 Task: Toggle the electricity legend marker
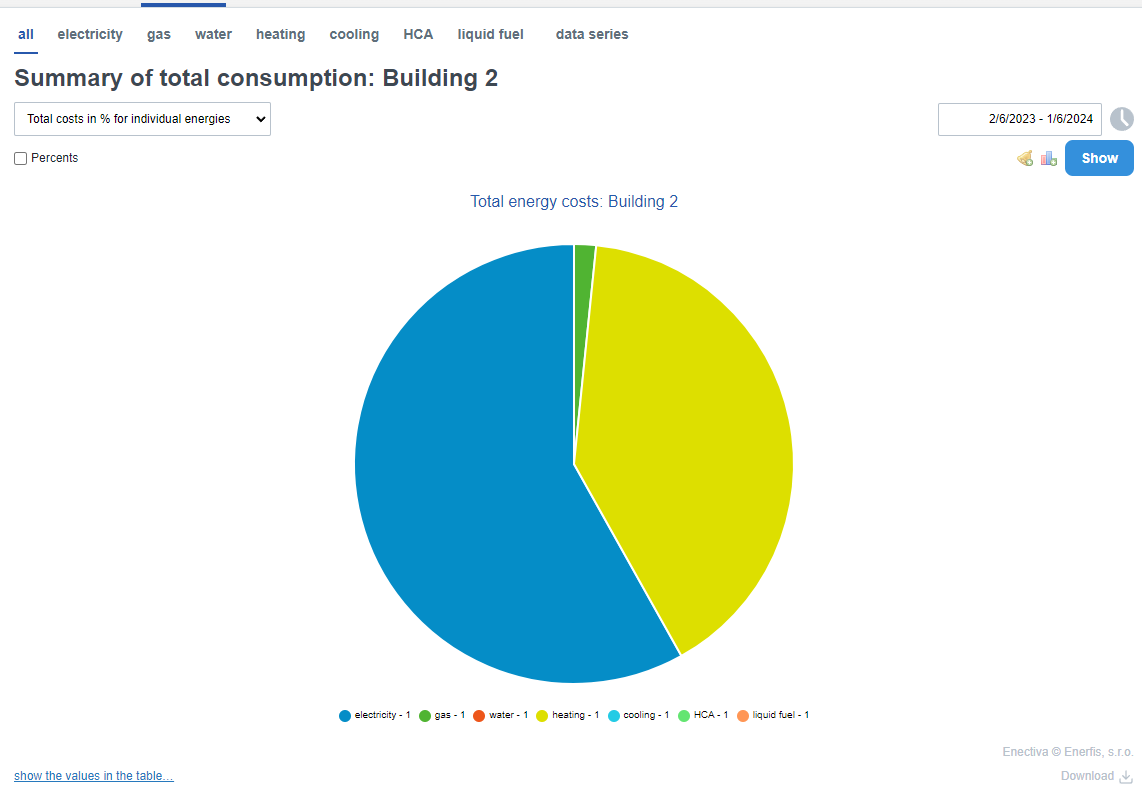(345, 716)
